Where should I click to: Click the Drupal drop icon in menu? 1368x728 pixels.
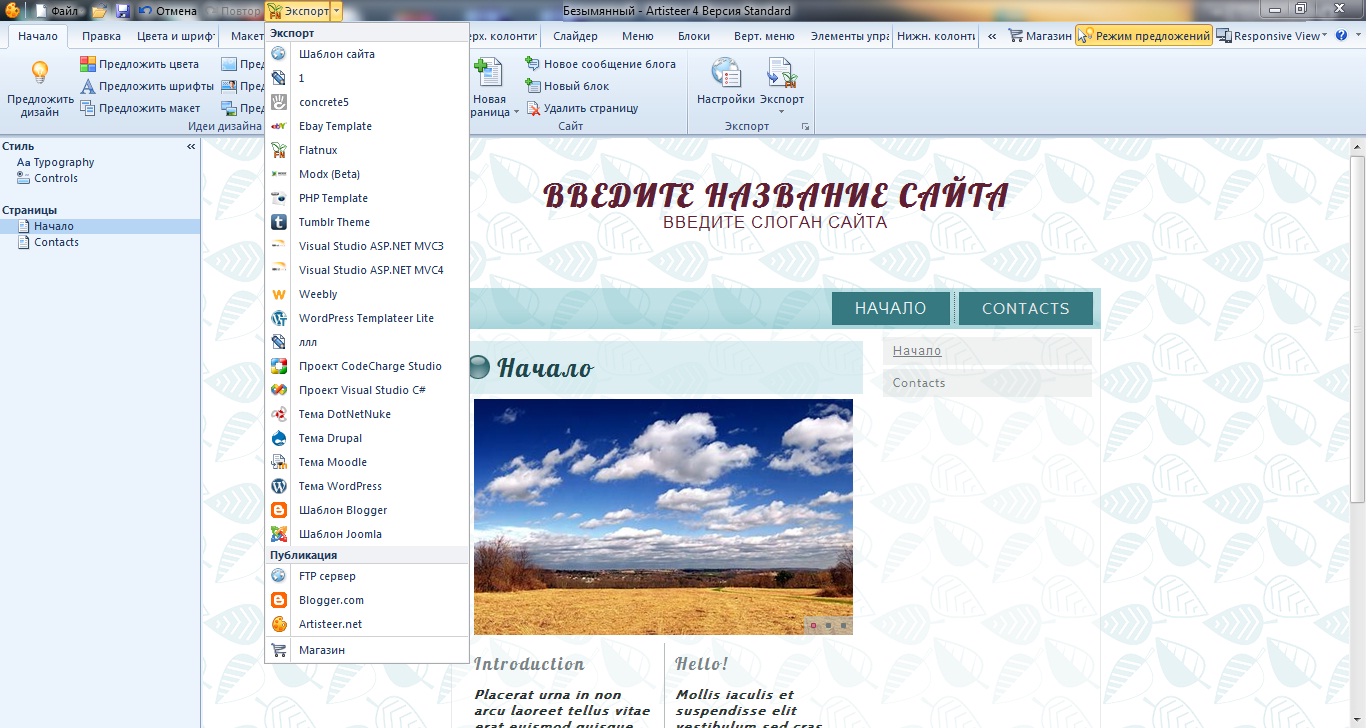[279, 438]
